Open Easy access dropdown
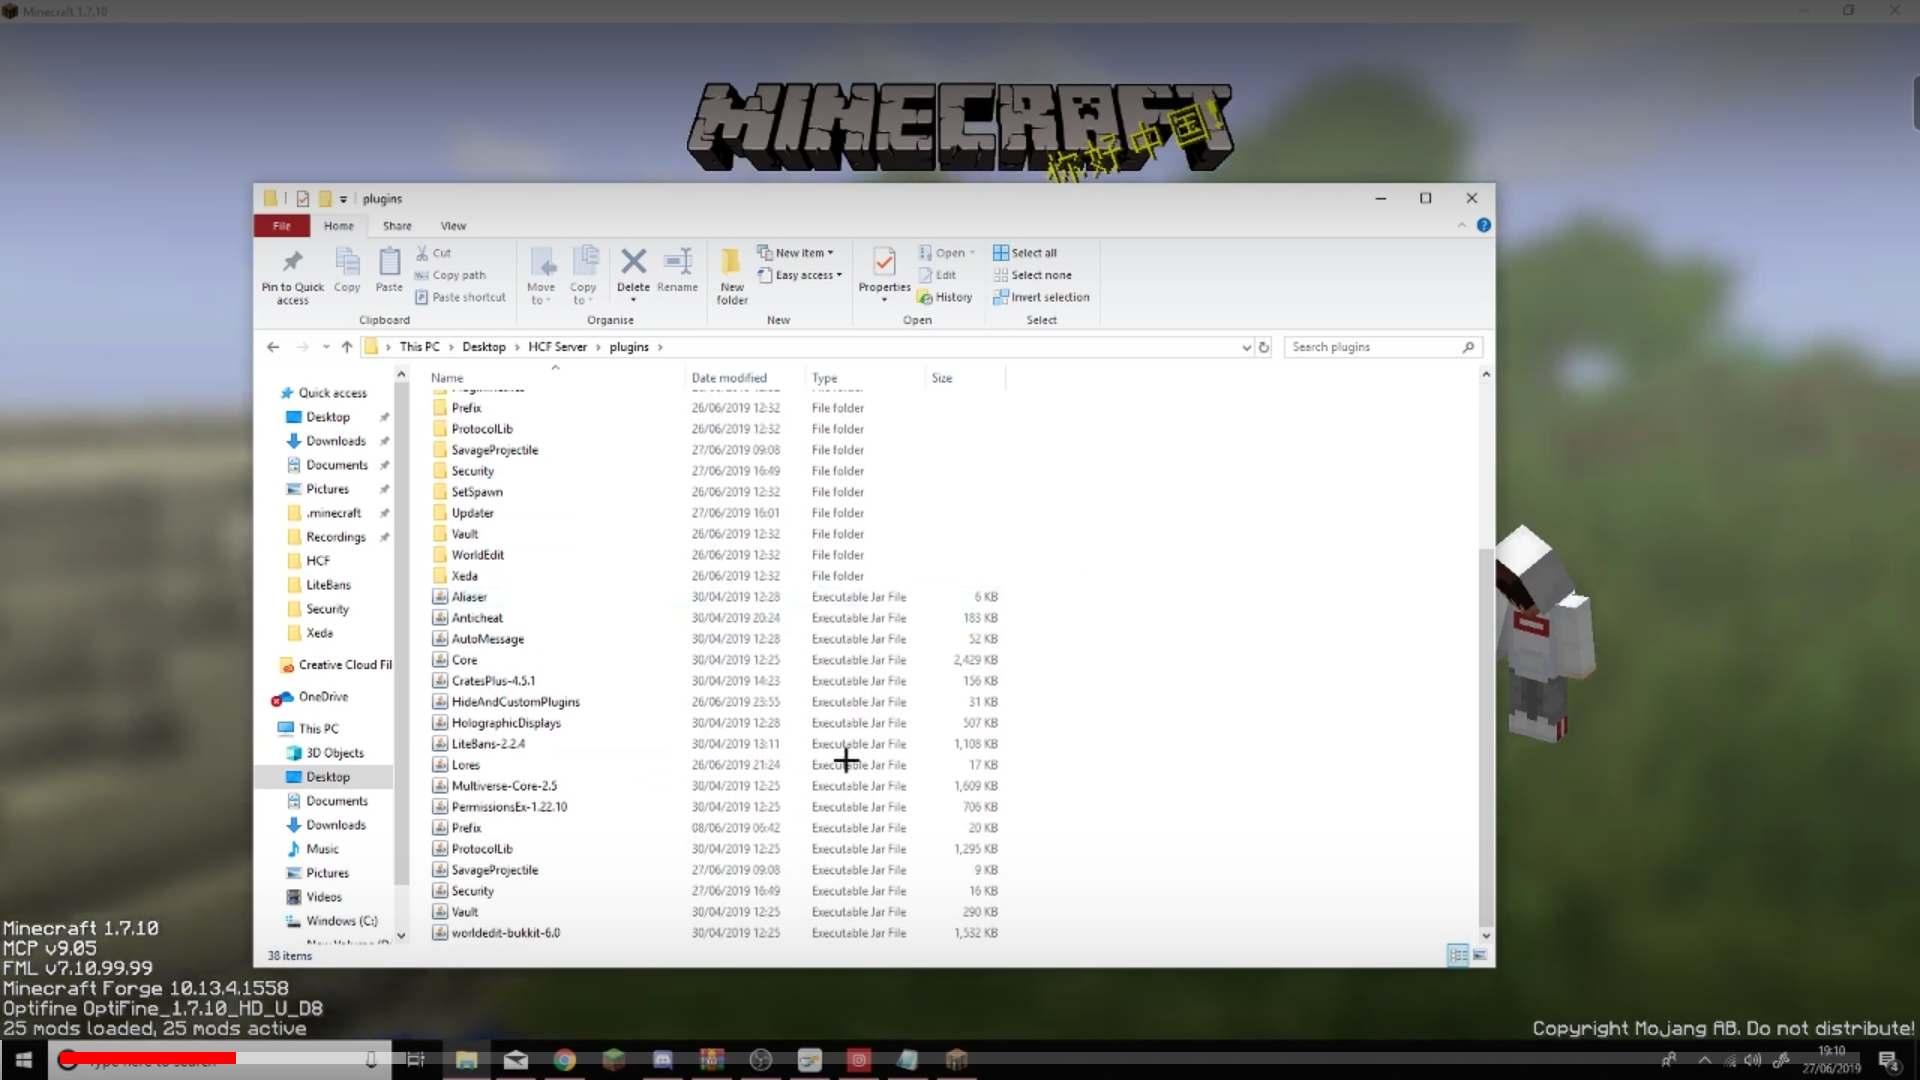 pyautogui.click(x=800, y=275)
